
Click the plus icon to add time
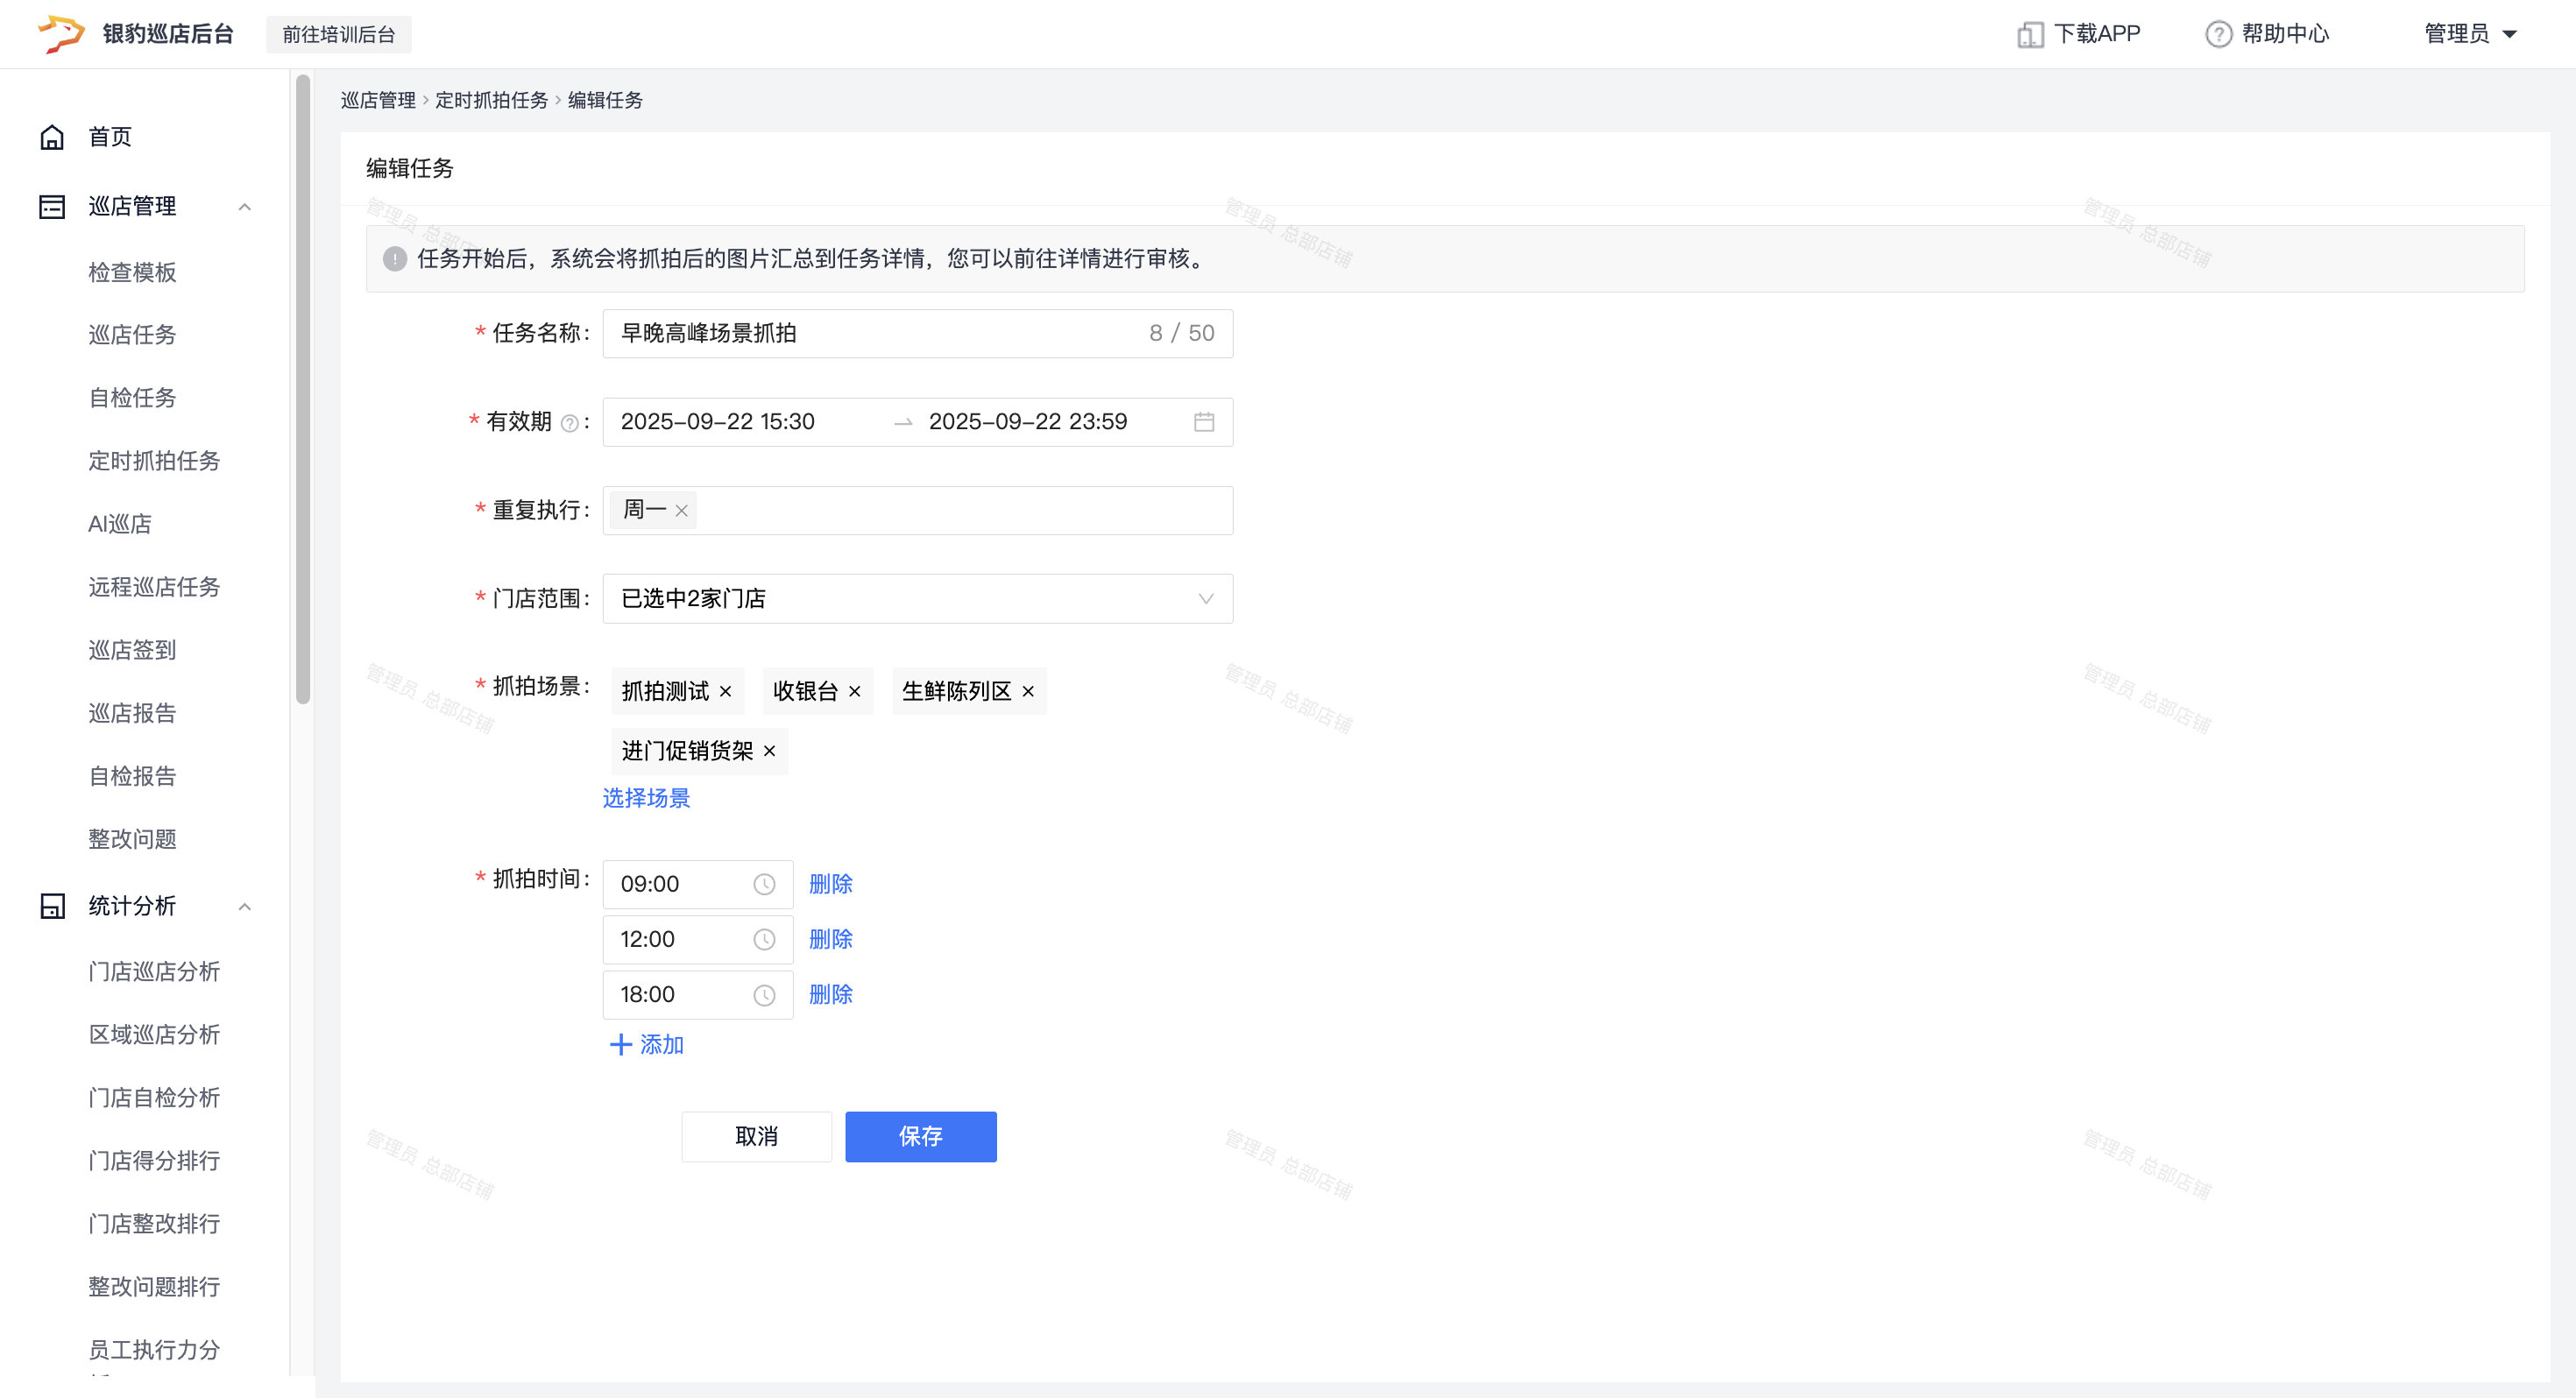tap(621, 1045)
